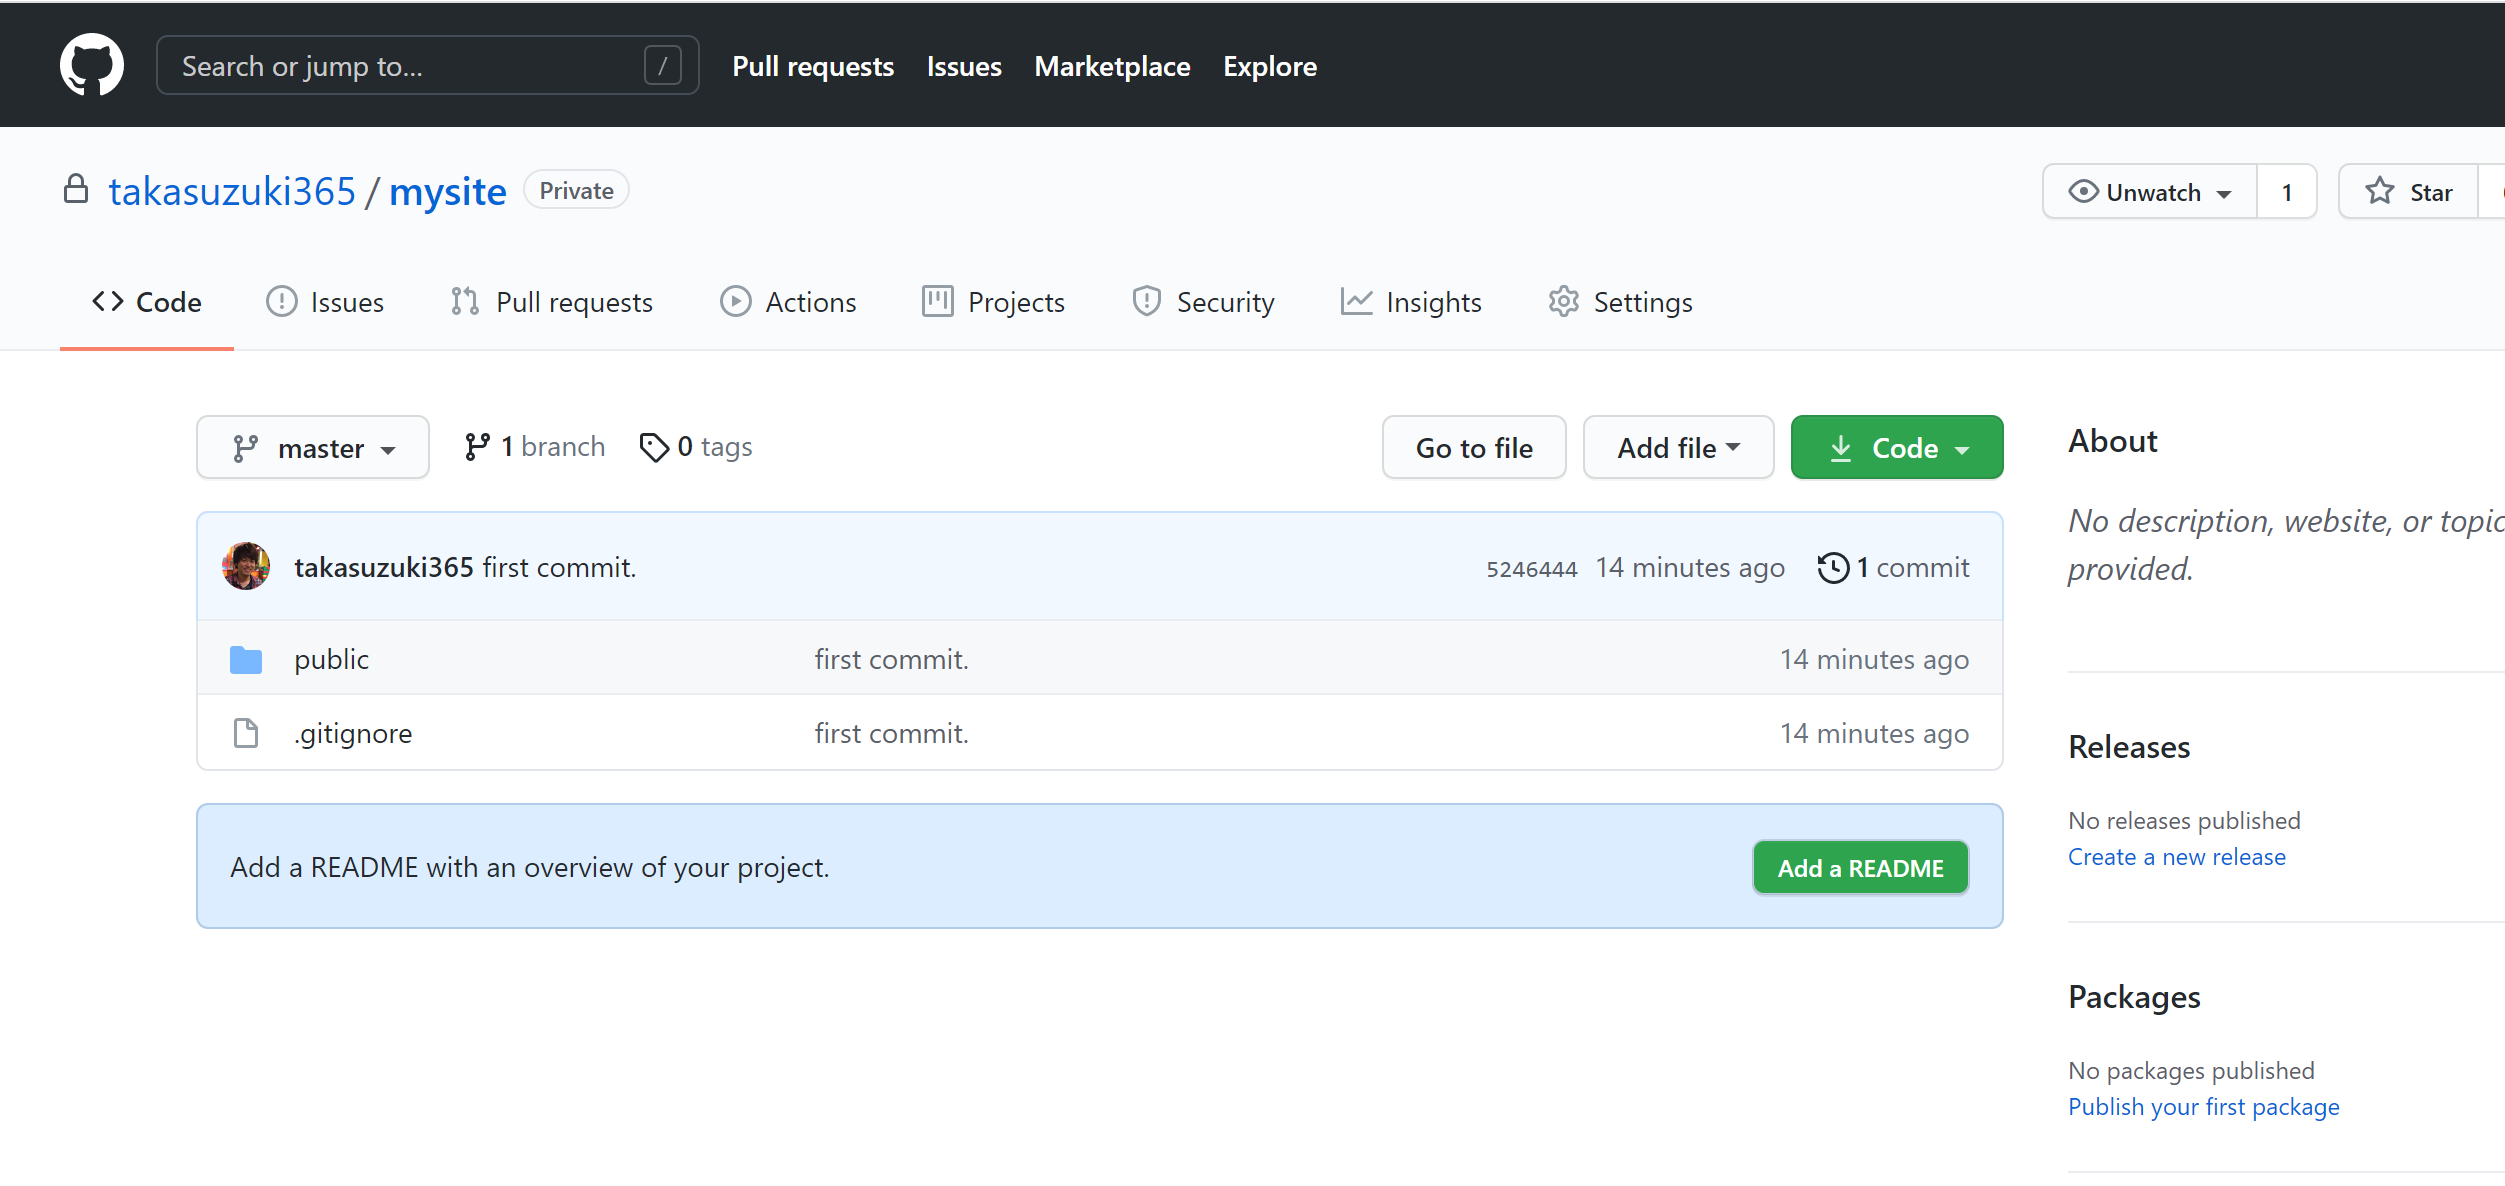Viewport: 2505px width, 1186px height.
Task: Open the repository Pull requests tab
Action: pos(551,302)
